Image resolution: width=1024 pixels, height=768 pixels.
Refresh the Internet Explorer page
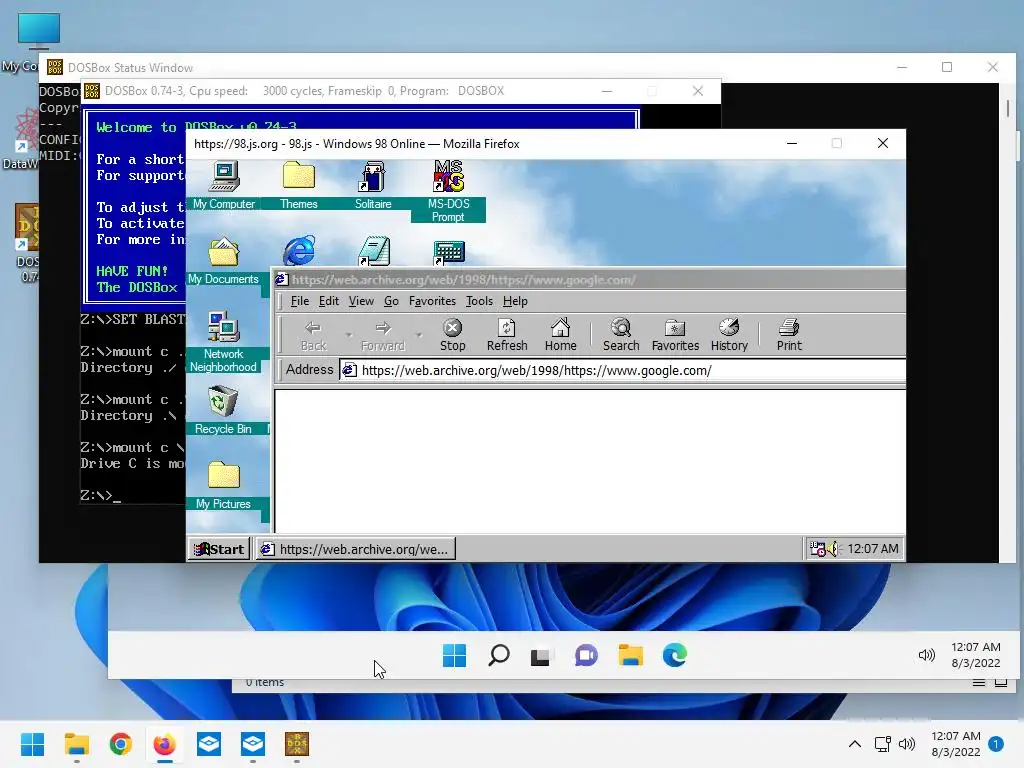coord(507,336)
